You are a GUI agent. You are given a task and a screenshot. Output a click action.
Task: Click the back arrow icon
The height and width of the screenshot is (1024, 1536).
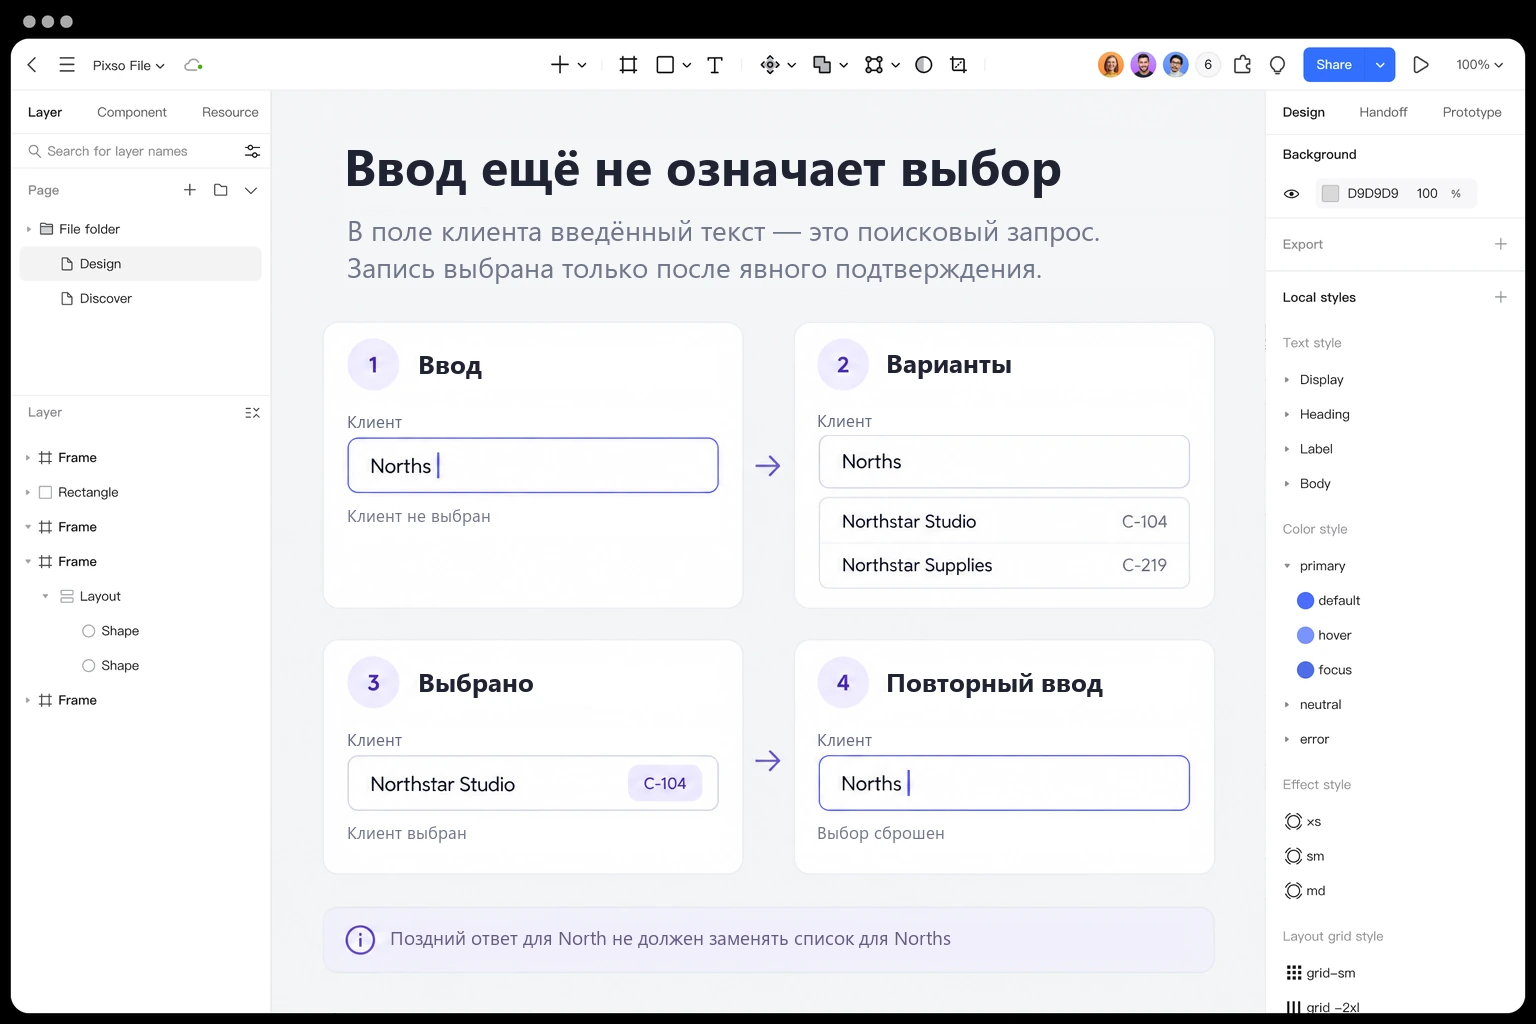click(32, 65)
